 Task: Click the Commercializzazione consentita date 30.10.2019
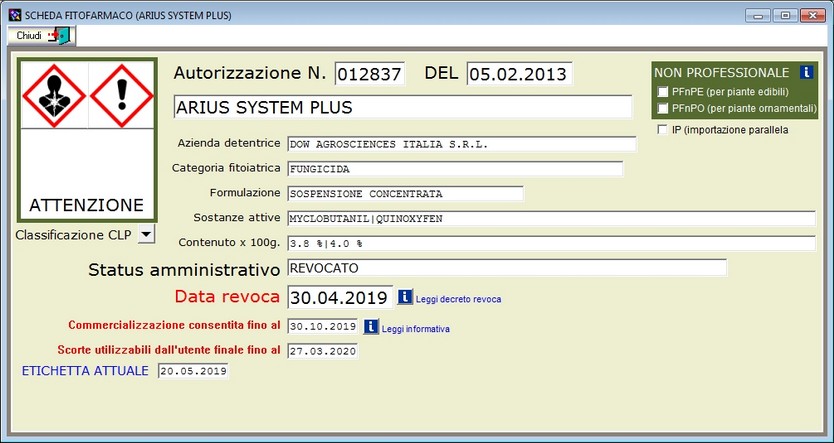(323, 326)
